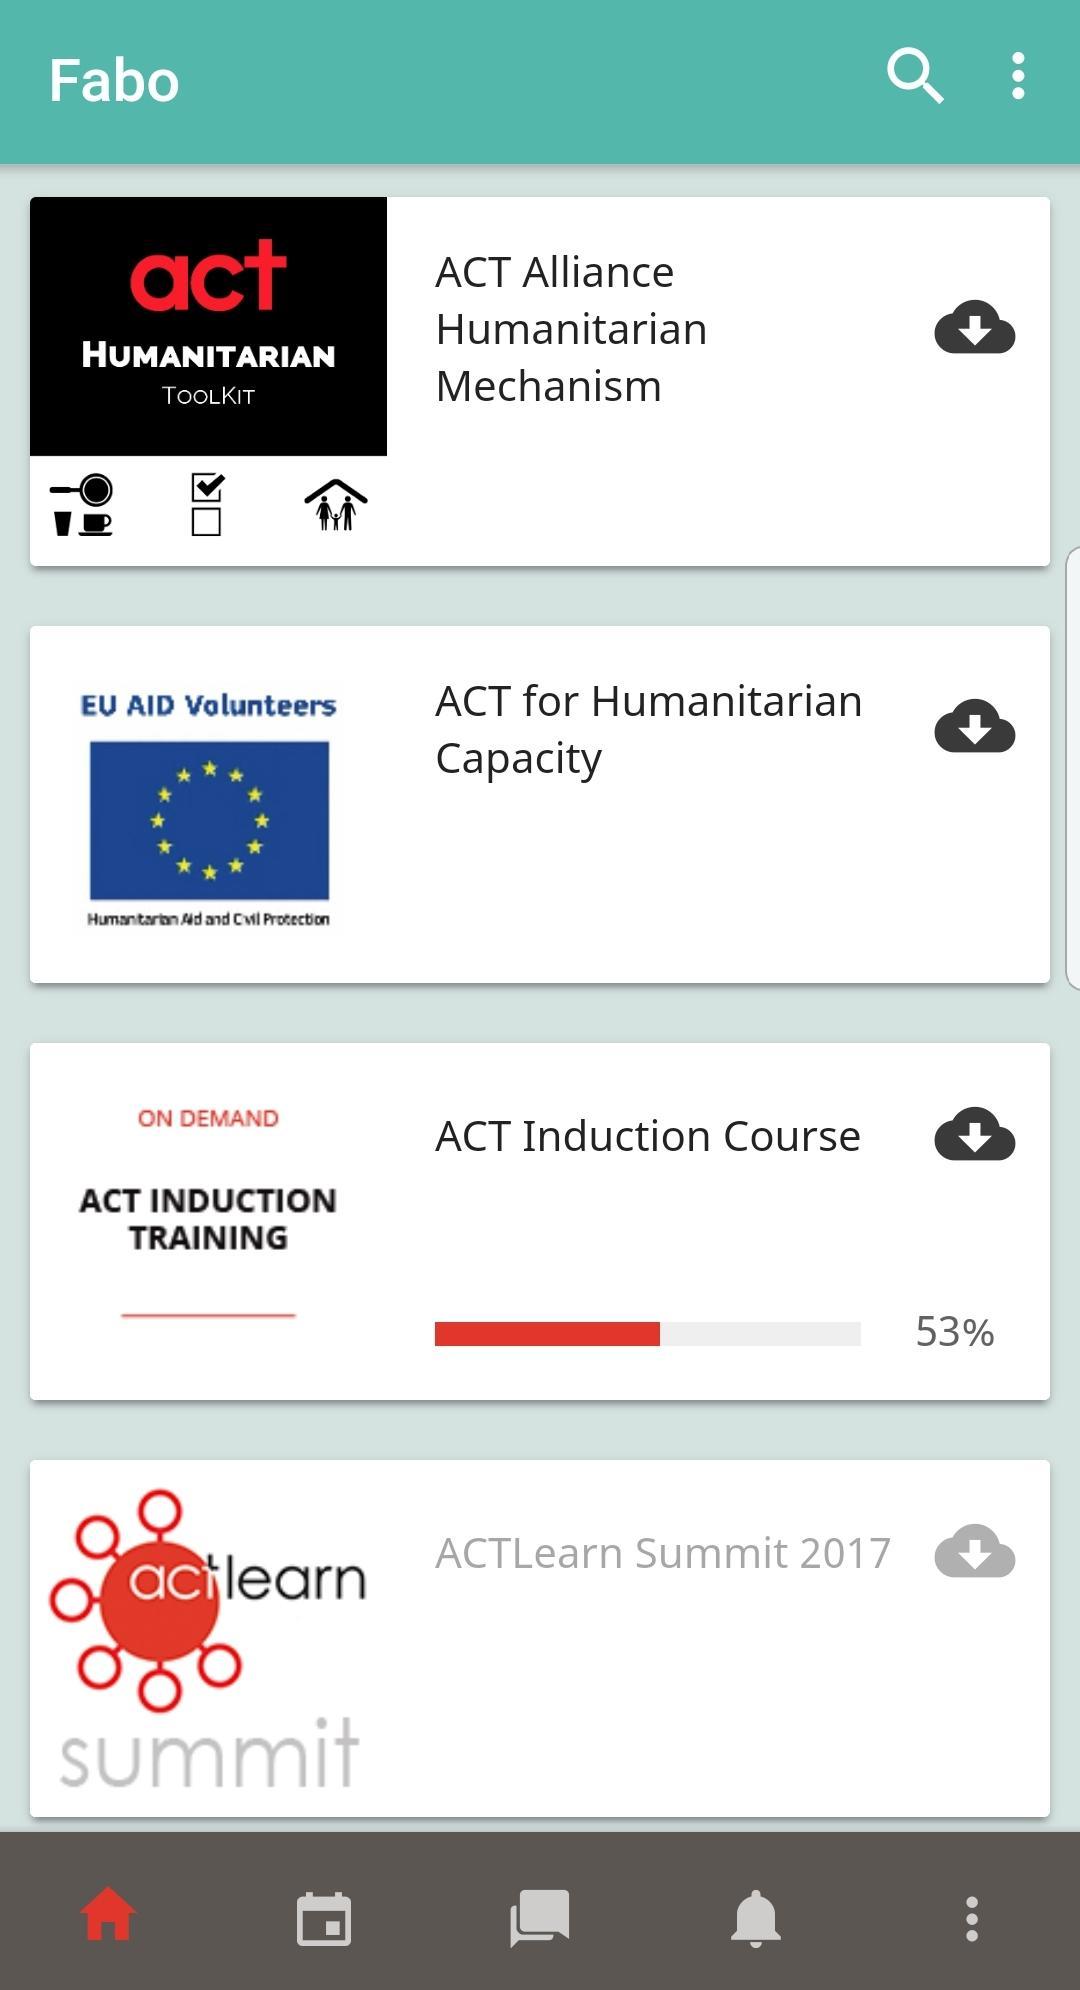
Task: Open the ACT for Humanitarian Capacity title
Action: point(648,729)
